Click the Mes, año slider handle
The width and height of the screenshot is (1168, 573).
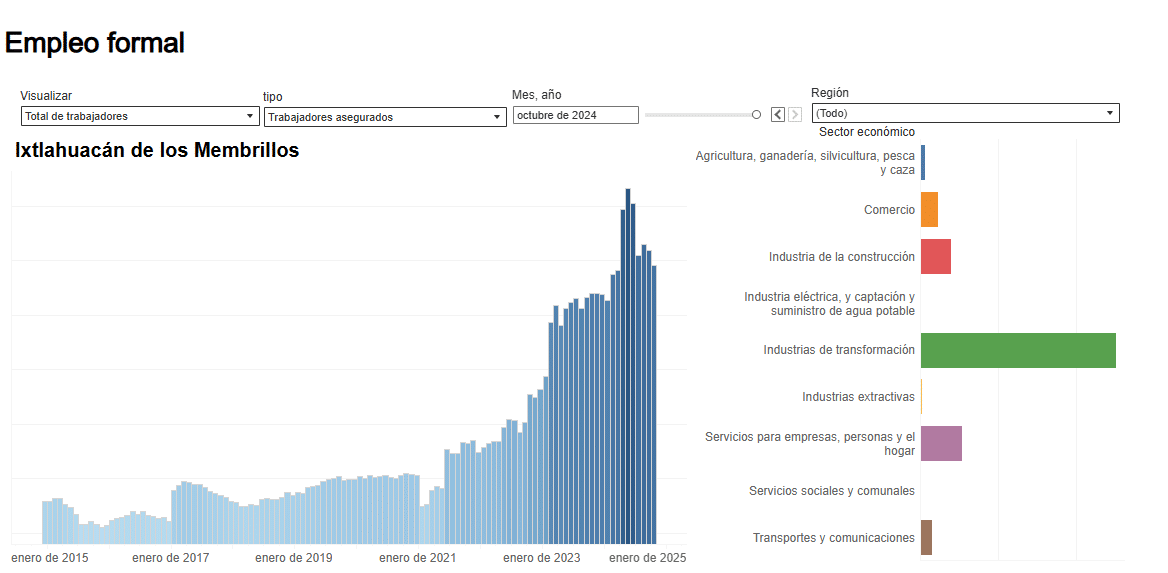click(x=757, y=115)
